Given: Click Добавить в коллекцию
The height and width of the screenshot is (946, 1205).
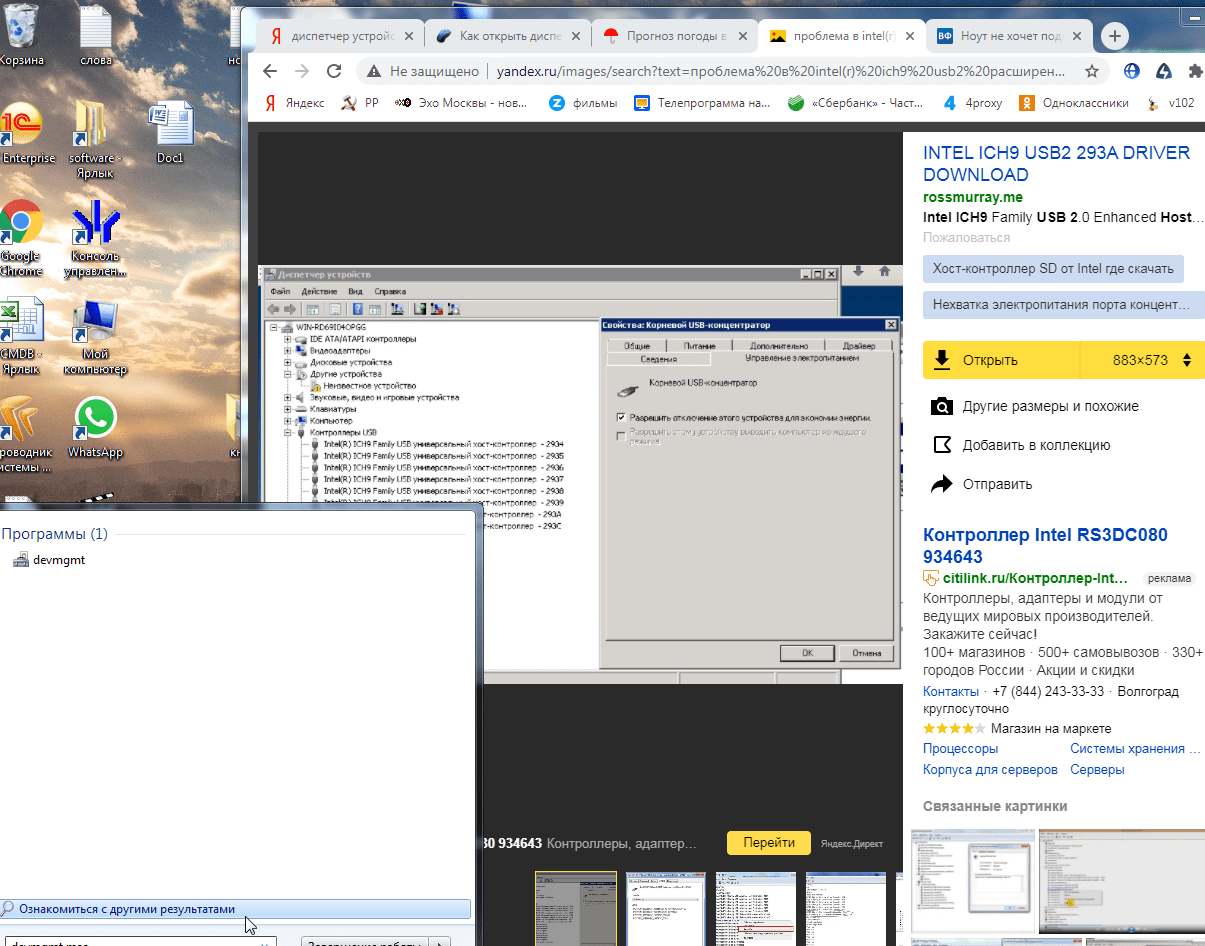Looking at the screenshot, I should (1036, 445).
